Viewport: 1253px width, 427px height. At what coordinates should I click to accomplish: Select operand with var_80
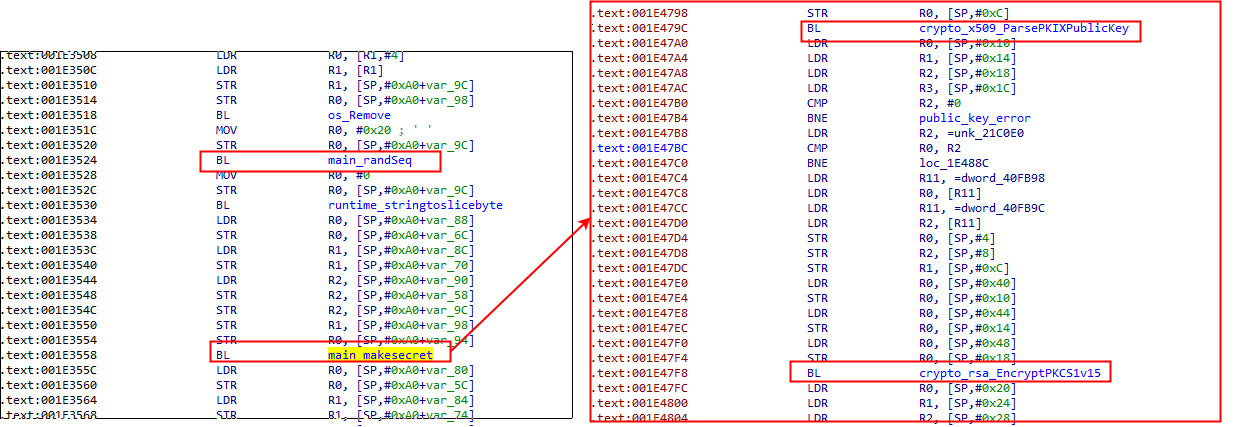pyautogui.click(x=401, y=370)
